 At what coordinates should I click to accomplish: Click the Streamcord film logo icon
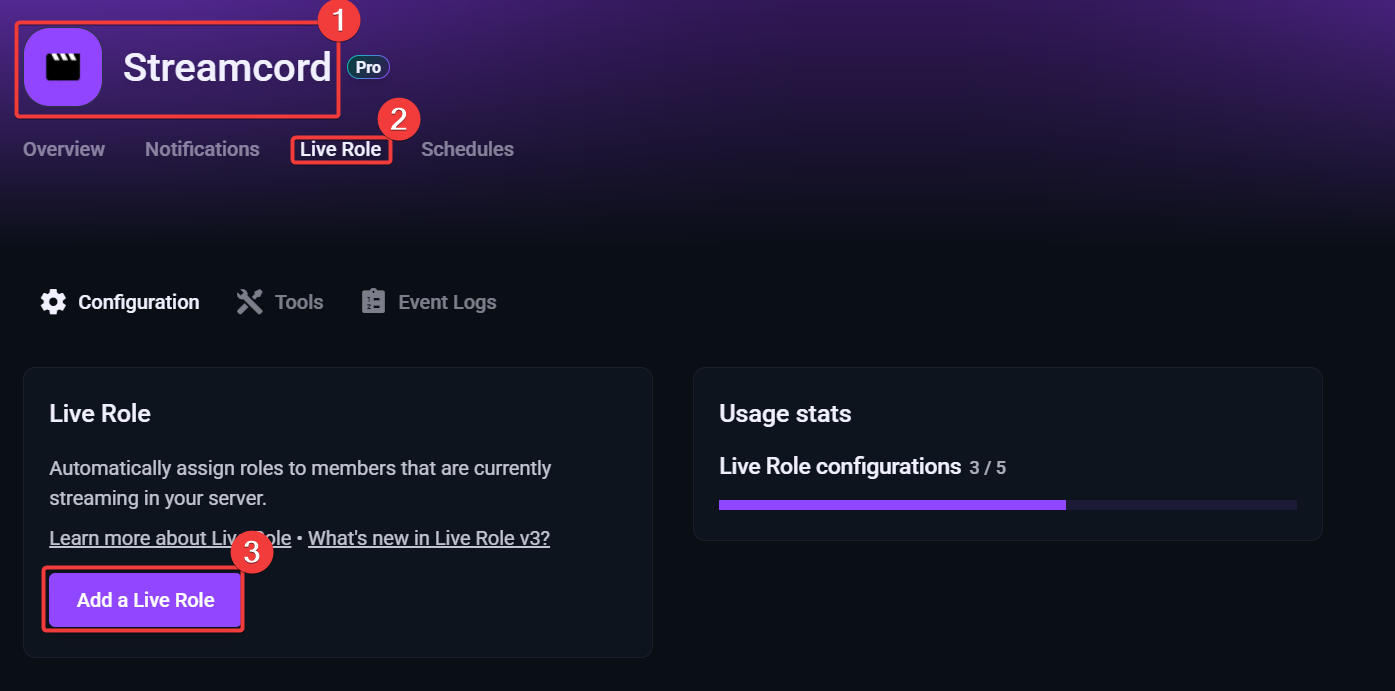[x=61, y=67]
